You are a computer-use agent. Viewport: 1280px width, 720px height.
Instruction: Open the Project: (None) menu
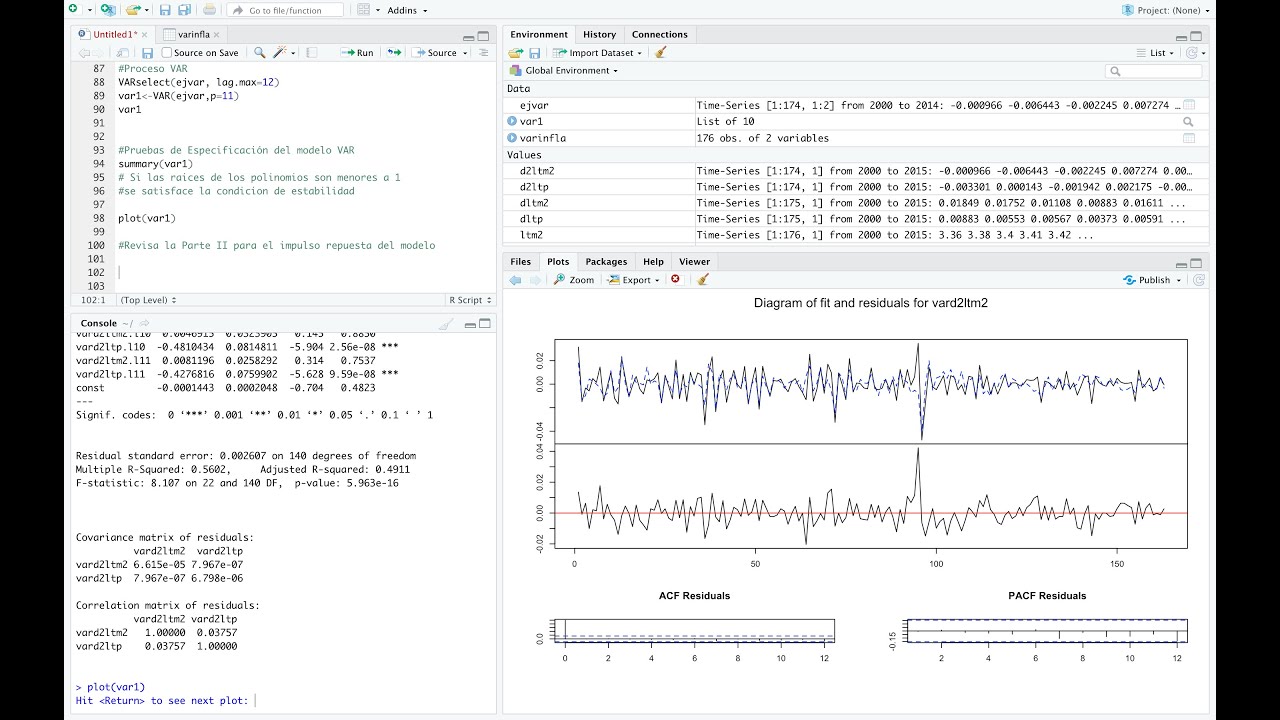(x=1166, y=10)
